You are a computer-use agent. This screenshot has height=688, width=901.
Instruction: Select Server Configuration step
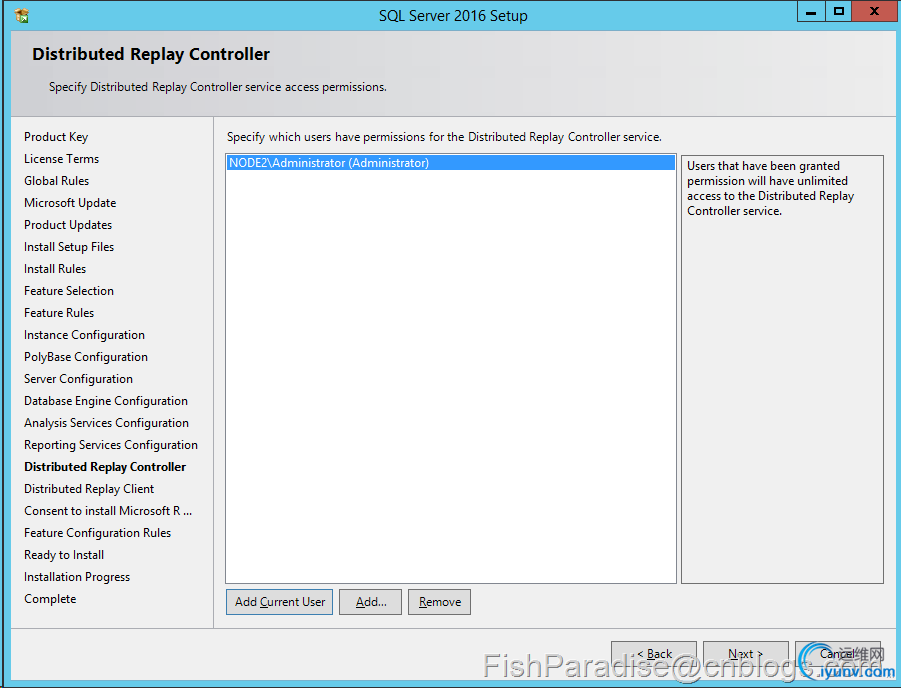(x=78, y=379)
